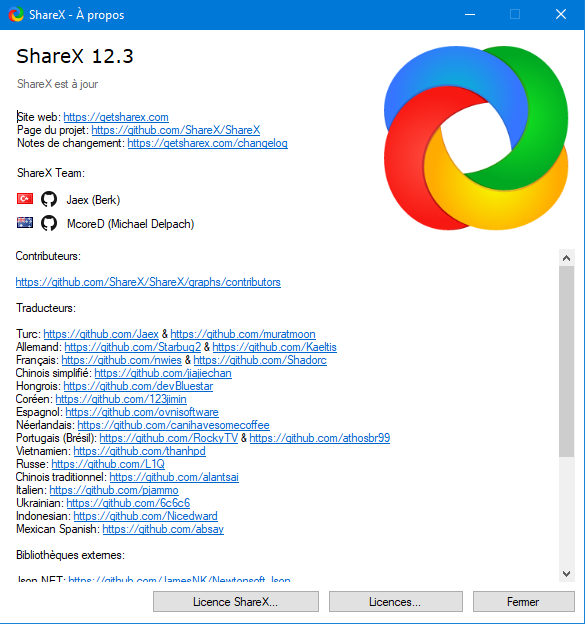The width and height of the screenshot is (585, 624).
Task: Open the github.com/nwies link
Action: pyautogui.click(x=121, y=360)
